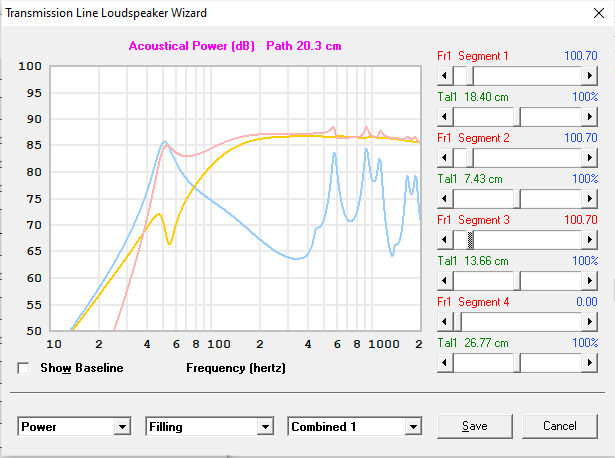Click right arrow of Tal1 13.66 cm slider

[590, 281]
